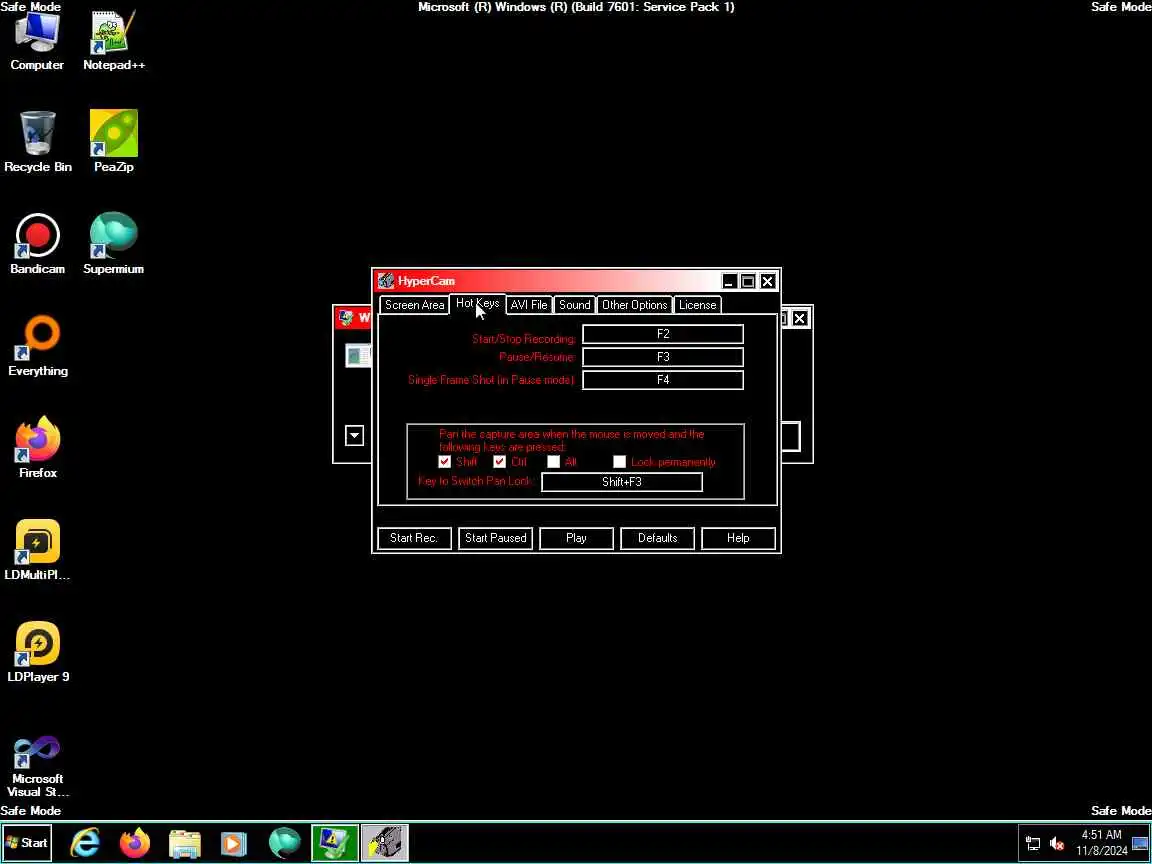The height and width of the screenshot is (864, 1152).
Task: Click the Start/Stop Recording hotkey field F2
Action: click(663, 334)
